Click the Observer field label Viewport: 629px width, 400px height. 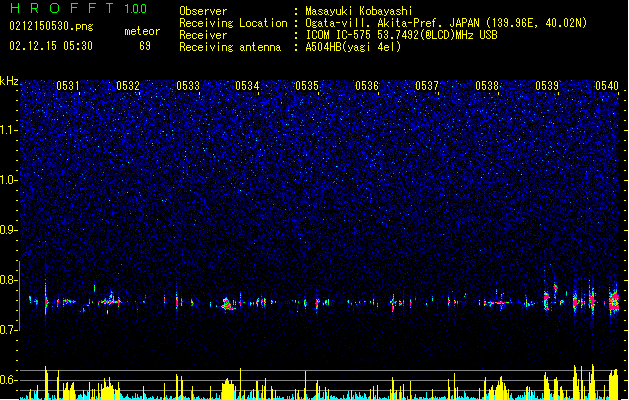click(x=203, y=11)
